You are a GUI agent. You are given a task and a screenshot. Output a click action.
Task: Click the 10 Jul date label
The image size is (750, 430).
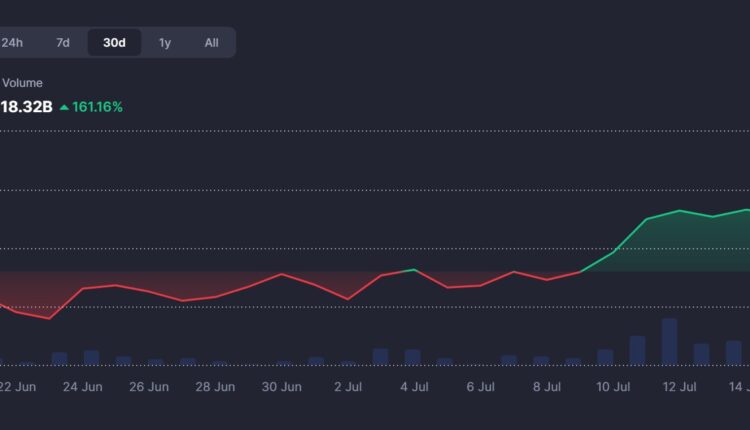(x=613, y=386)
